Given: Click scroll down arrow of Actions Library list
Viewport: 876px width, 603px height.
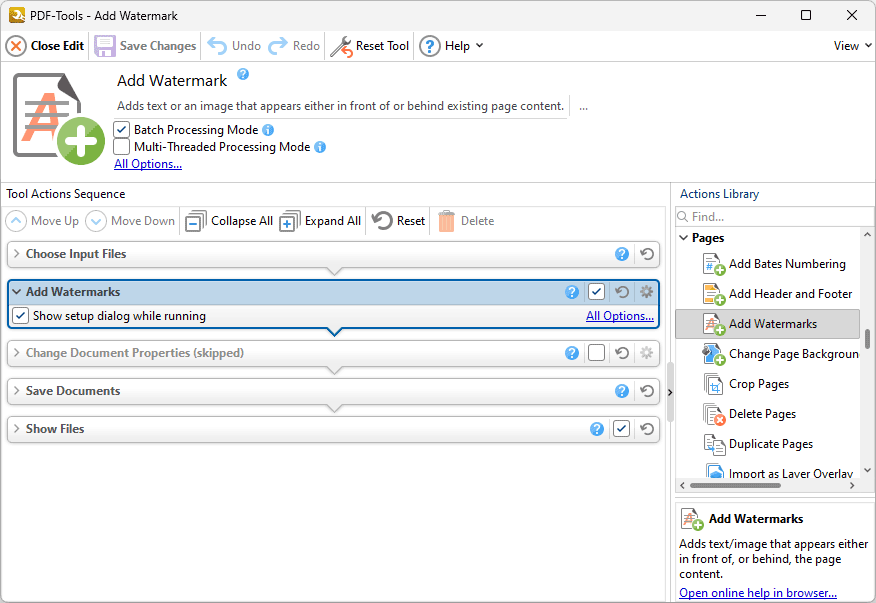Looking at the screenshot, I should pyautogui.click(x=868, y=471).
